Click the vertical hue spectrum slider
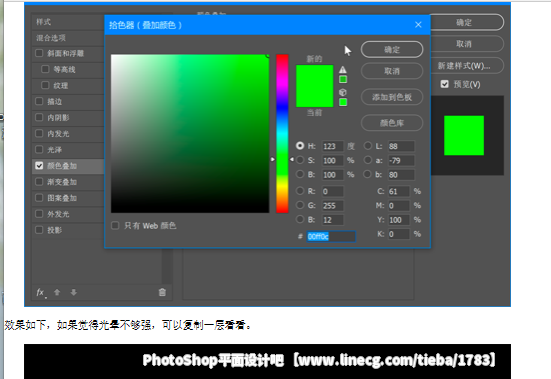This screenshot has height=379, width=551. tap(282, 133)
